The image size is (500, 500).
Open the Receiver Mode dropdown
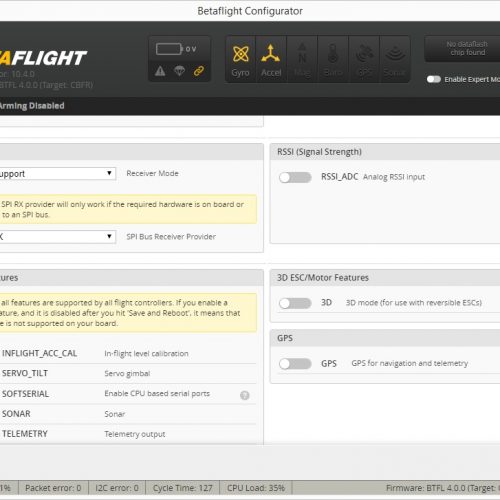click(57, 174)
